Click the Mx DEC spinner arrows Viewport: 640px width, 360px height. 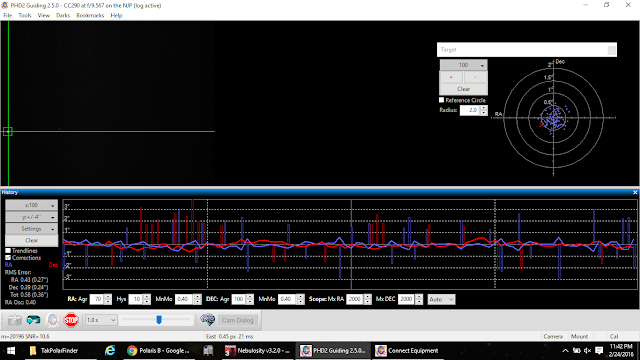pos(419,299)
